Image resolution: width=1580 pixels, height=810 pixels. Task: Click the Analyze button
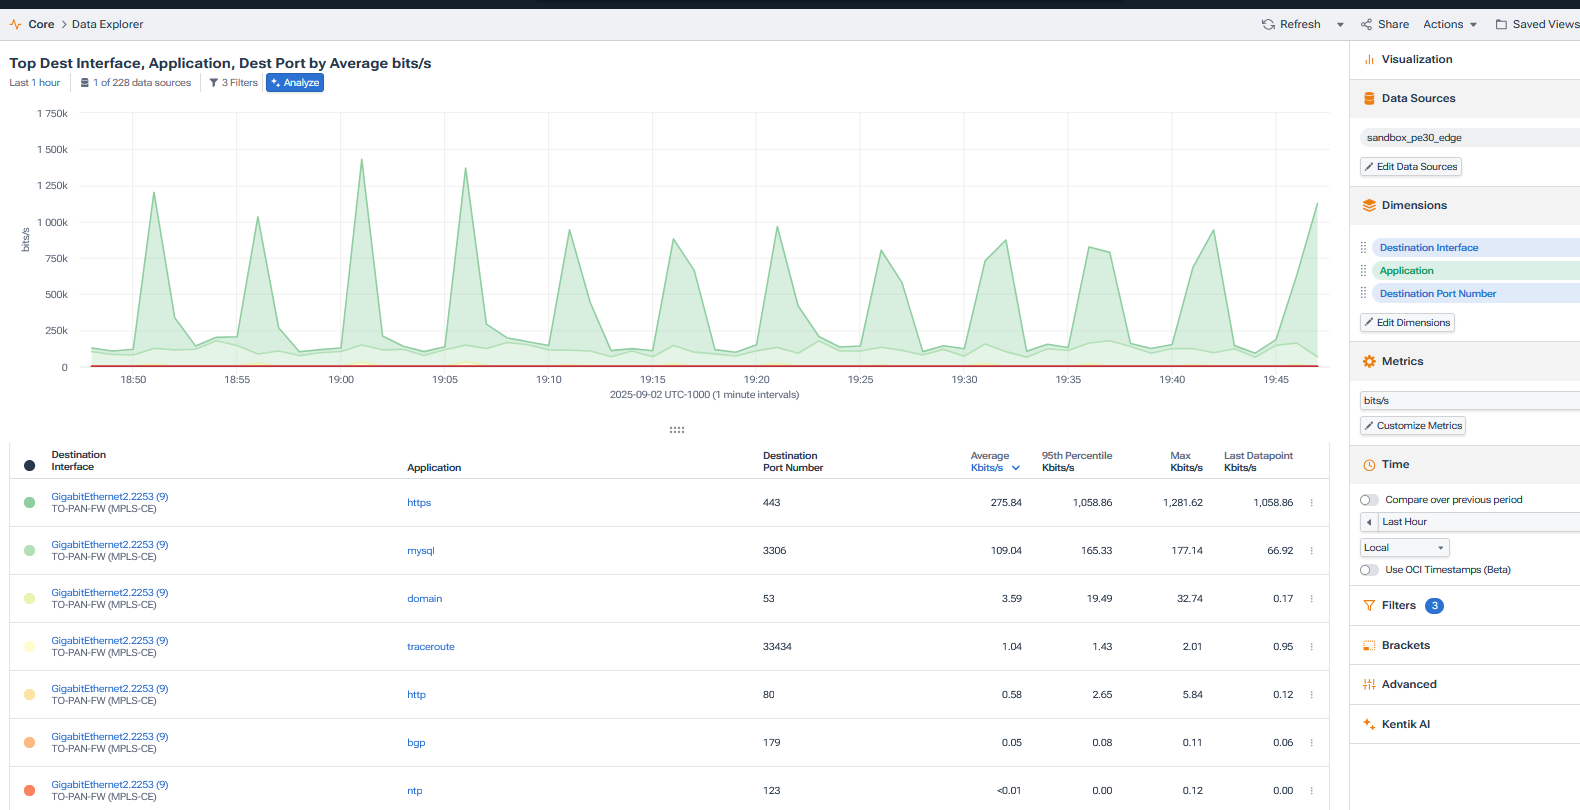point(295,83)
